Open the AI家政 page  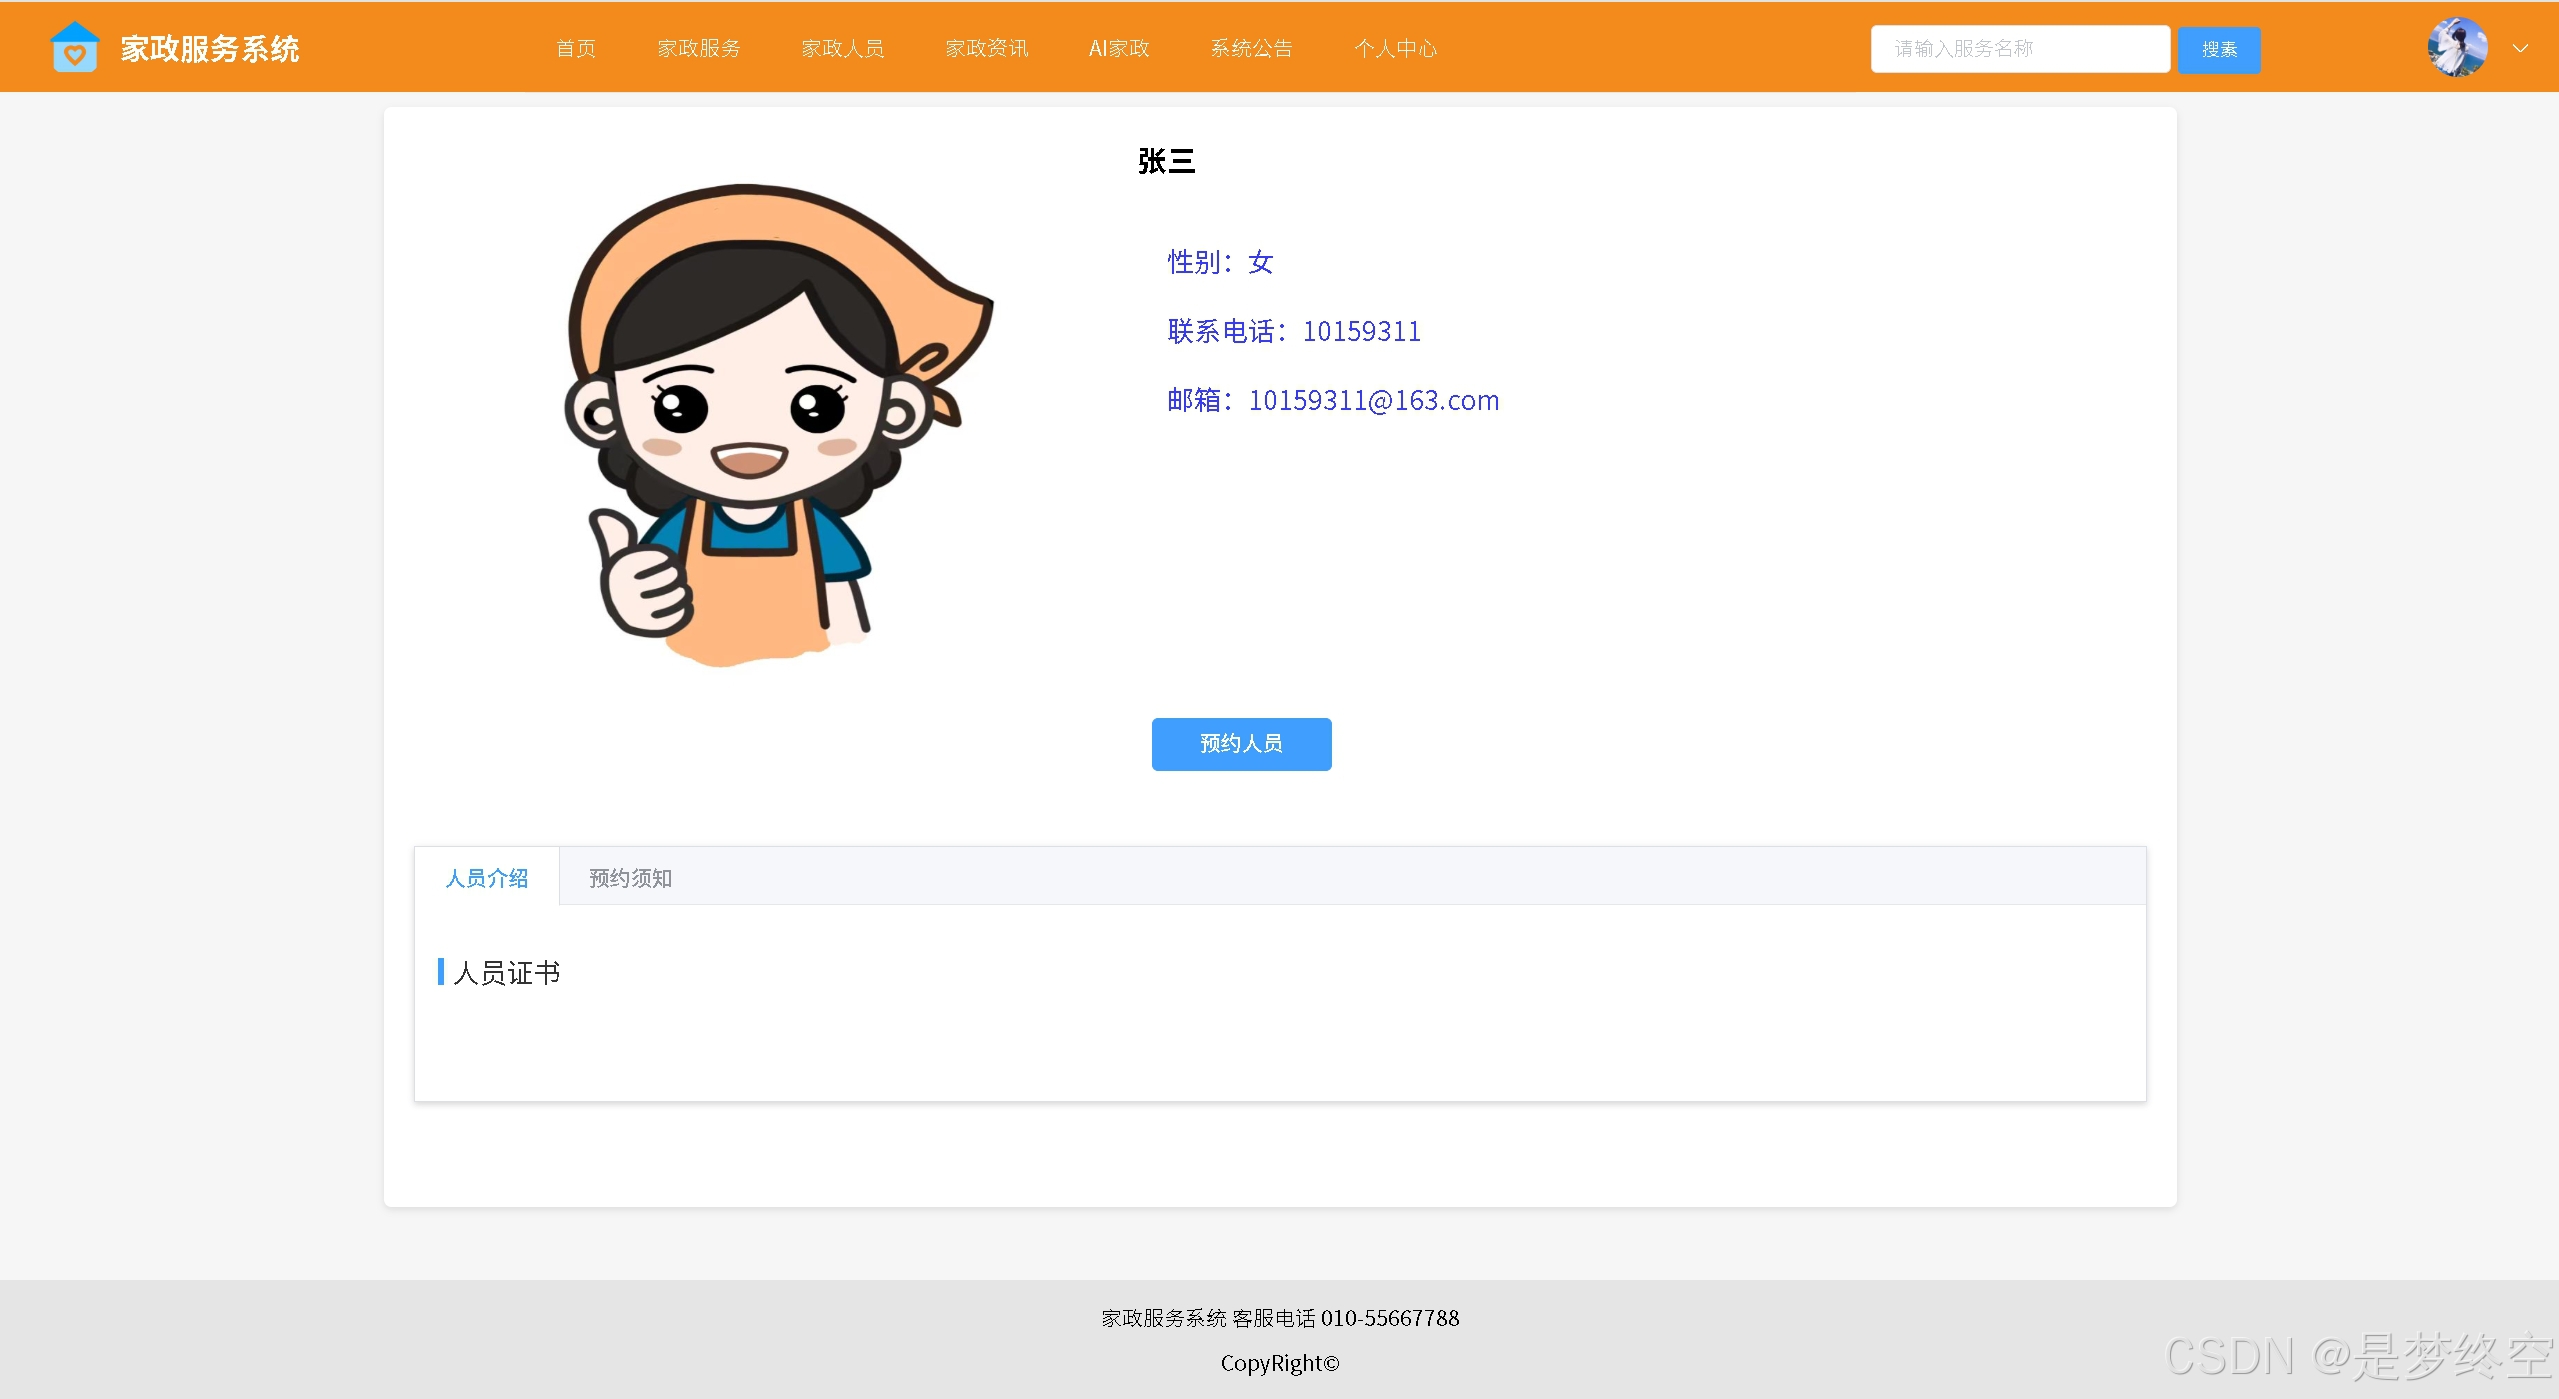[x=1119, y=48]
